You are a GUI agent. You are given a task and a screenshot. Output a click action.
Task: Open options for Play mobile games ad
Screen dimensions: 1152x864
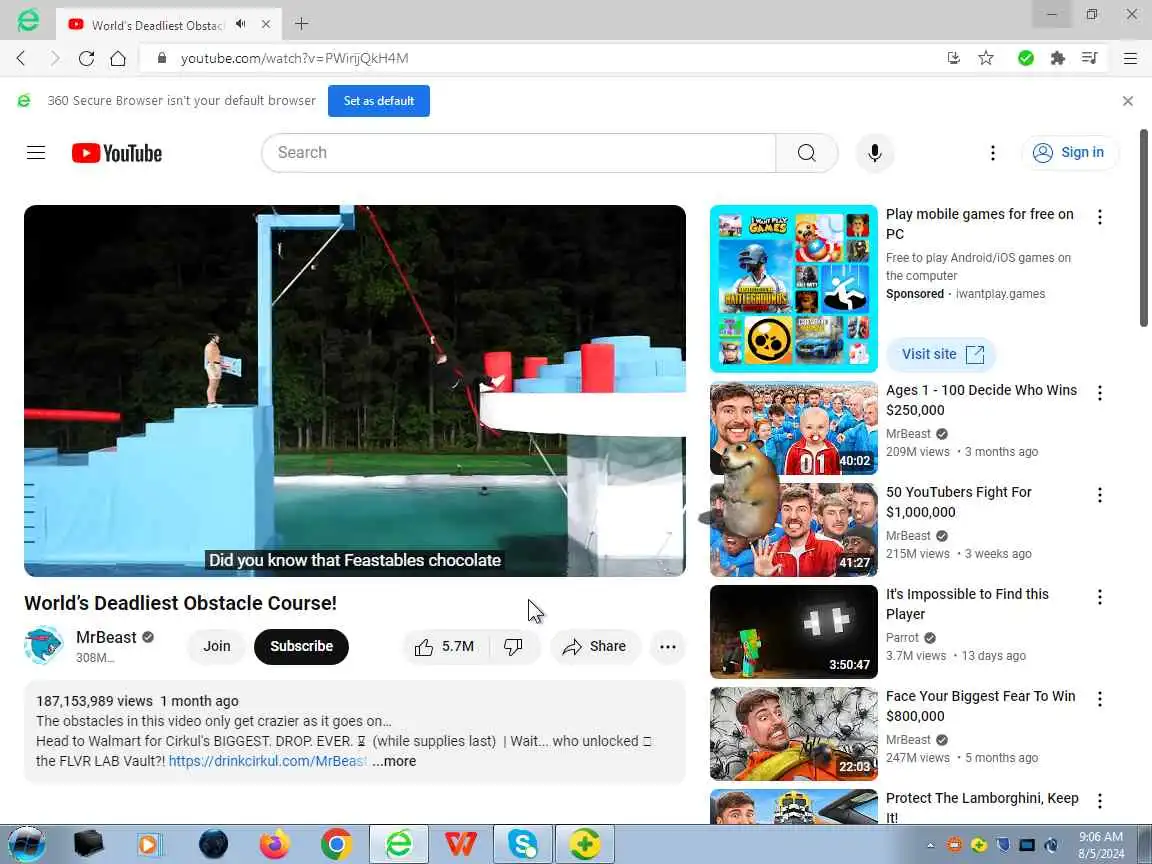(x=1099, y=217)
